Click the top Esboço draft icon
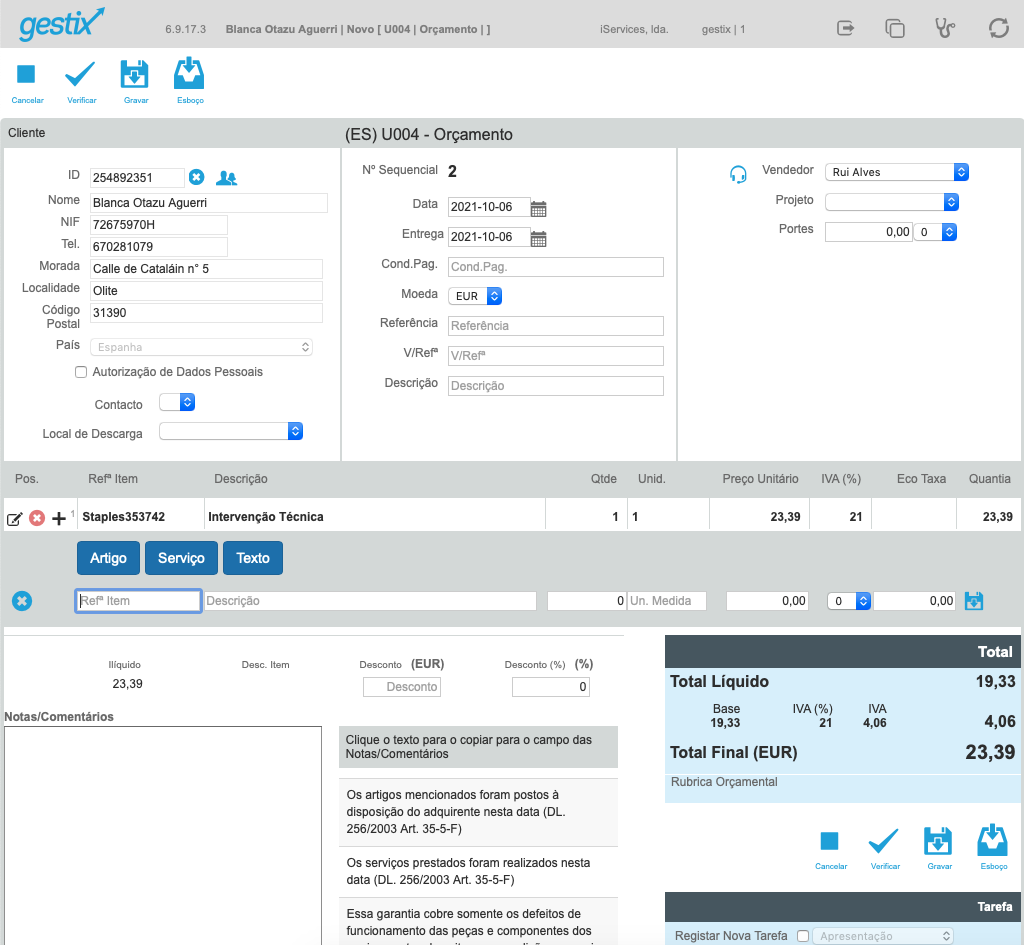 189,73
